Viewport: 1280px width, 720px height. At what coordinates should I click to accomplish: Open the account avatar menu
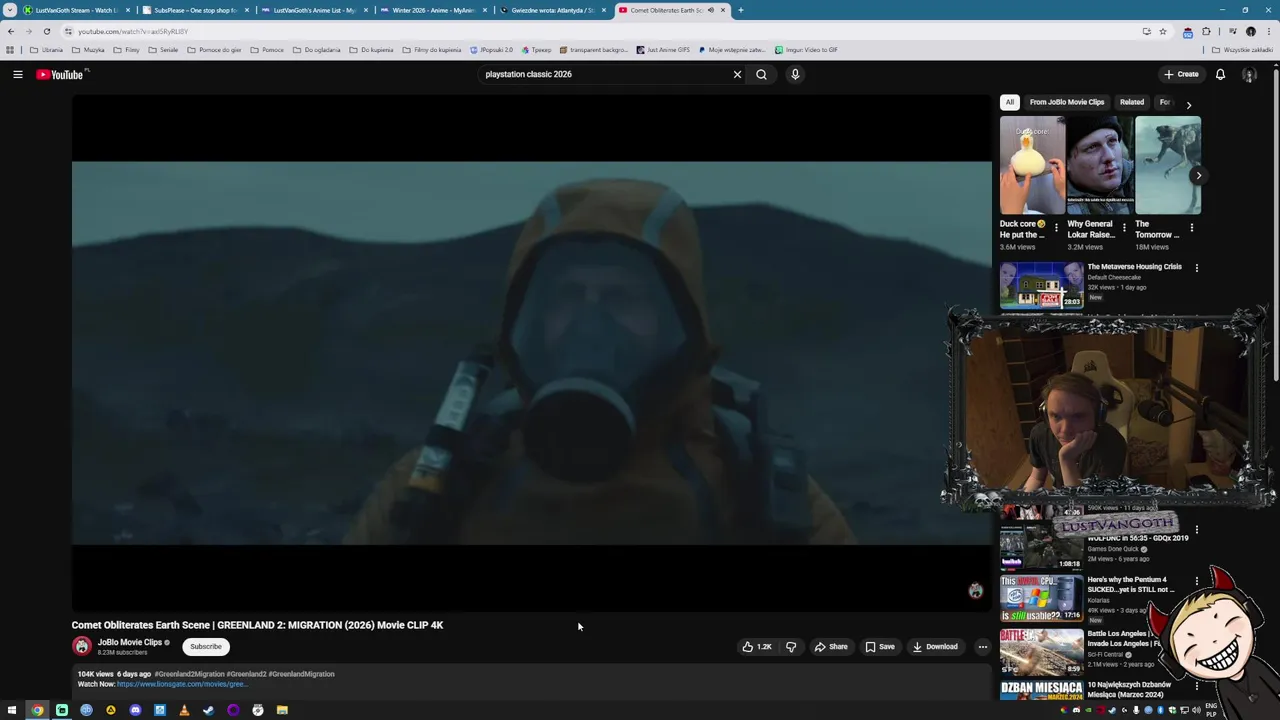coord(1249,74)
